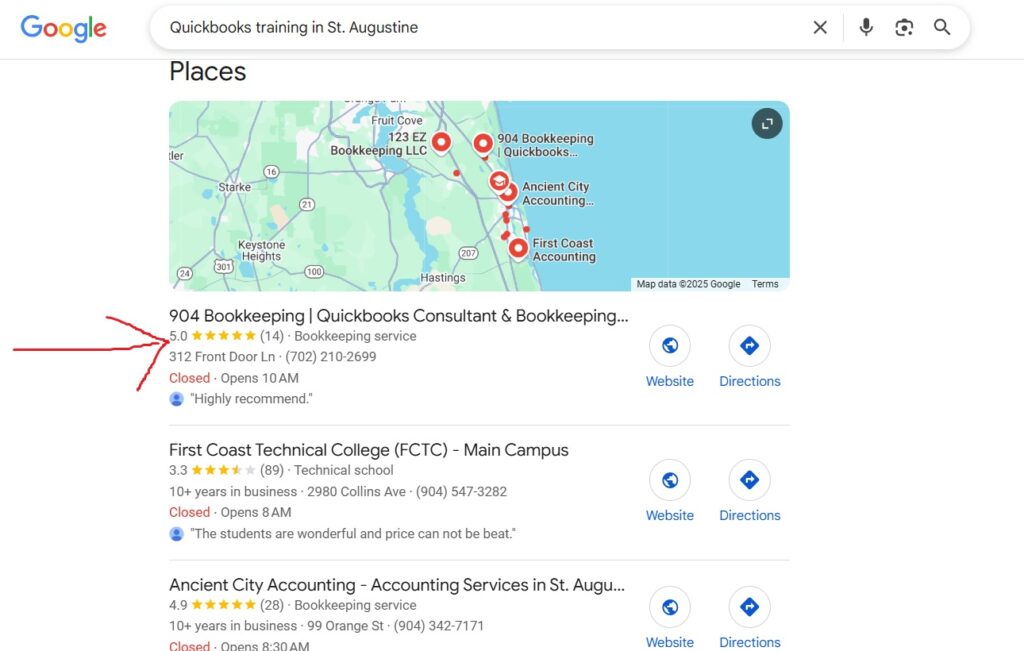
Task: Get Directions to 904 Bookkeeping
Action: click(750, 357)
